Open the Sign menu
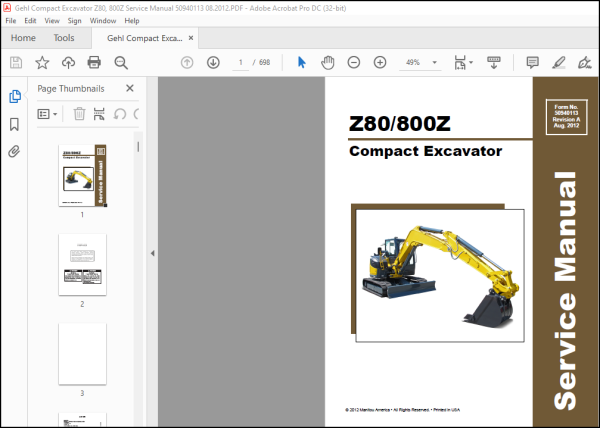 (74, 21)
